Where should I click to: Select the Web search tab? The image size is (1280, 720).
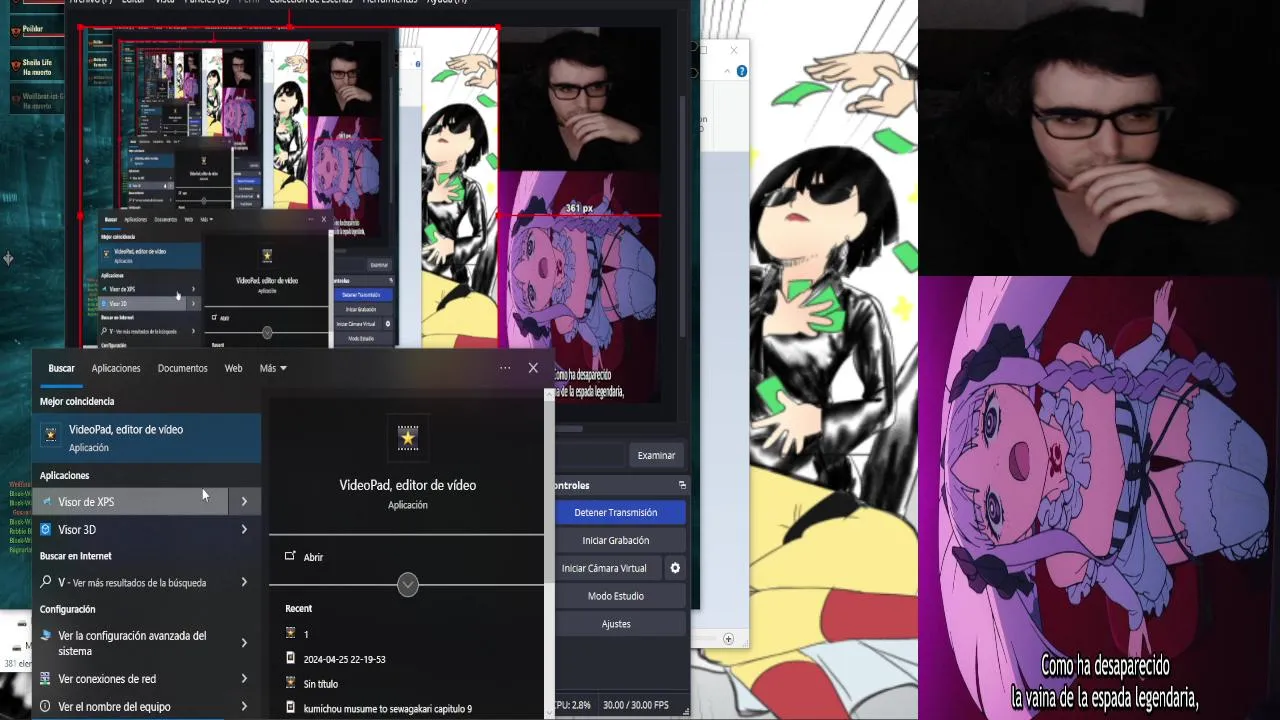point(233,368)
